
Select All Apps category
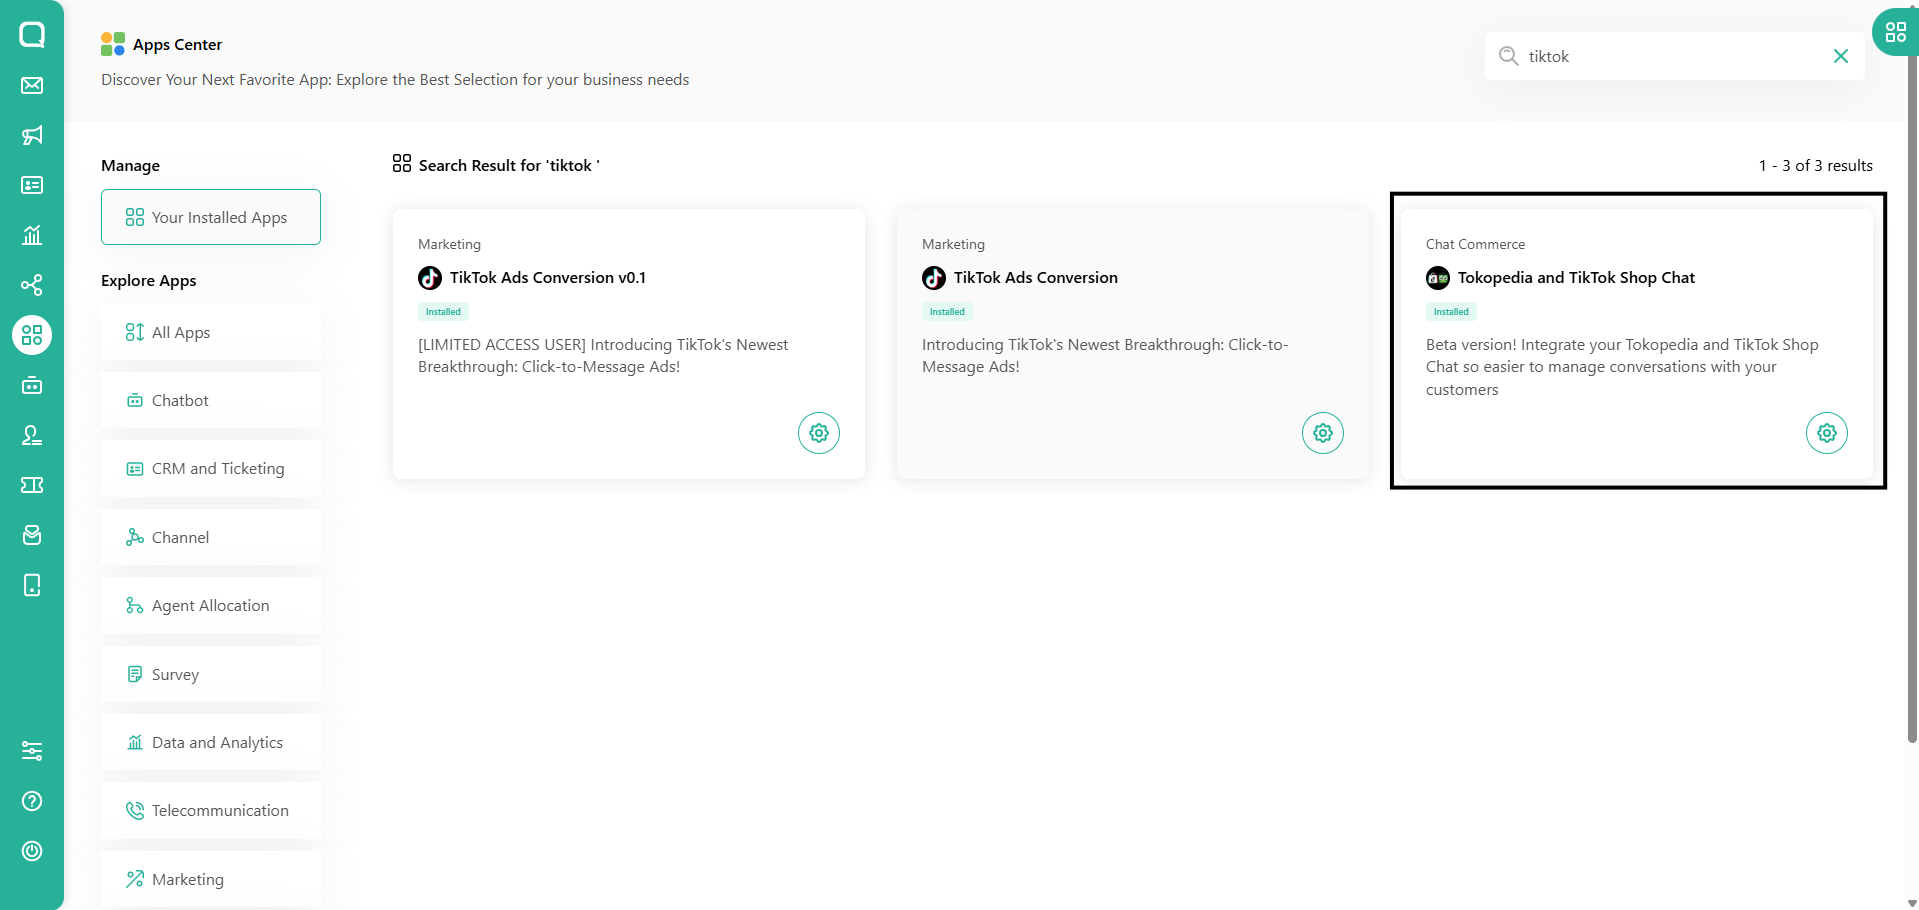[x=211, y=332]
